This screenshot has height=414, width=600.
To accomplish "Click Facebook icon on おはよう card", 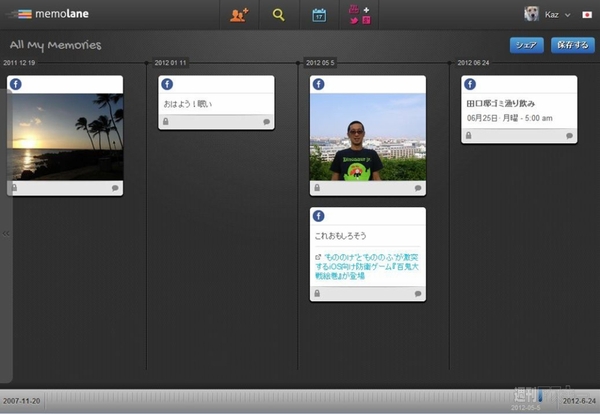I will (167, 84).
